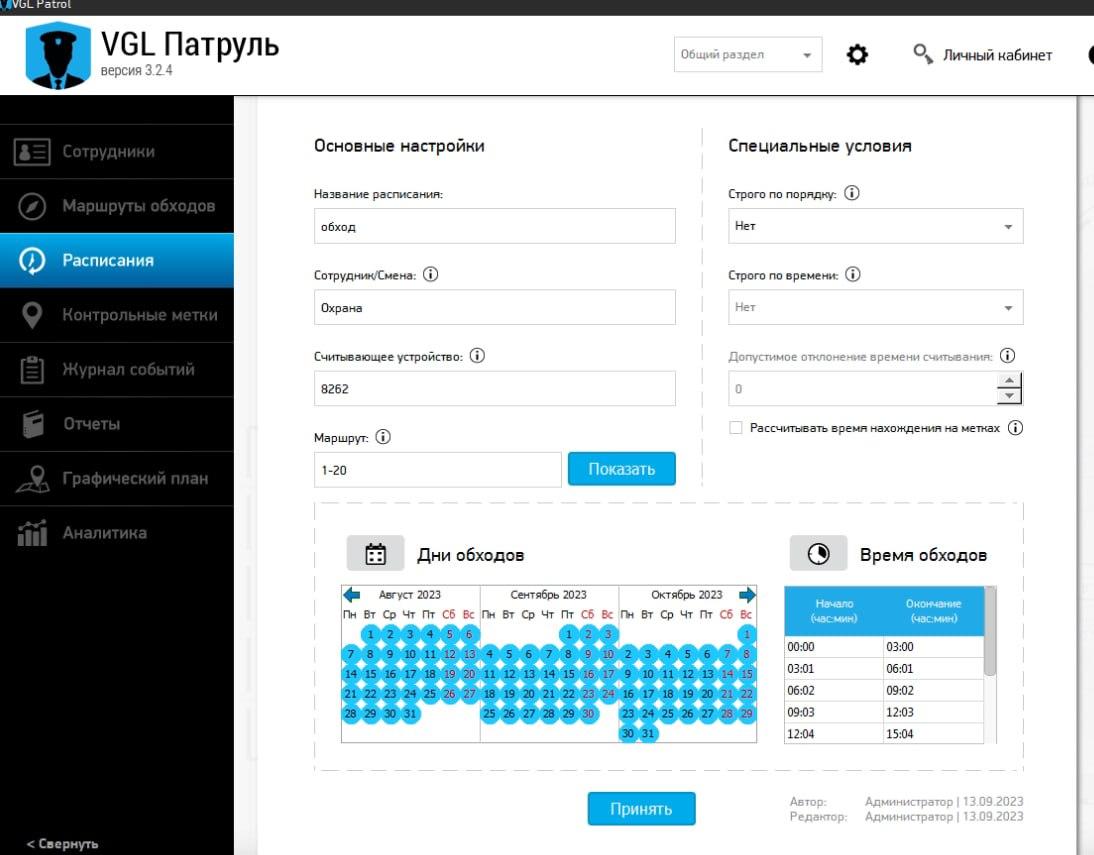Viewport: 1094px width, 855px height.
Task: Click info icon next to Допустимое отклонение
Action: (x=1007, y=355)
